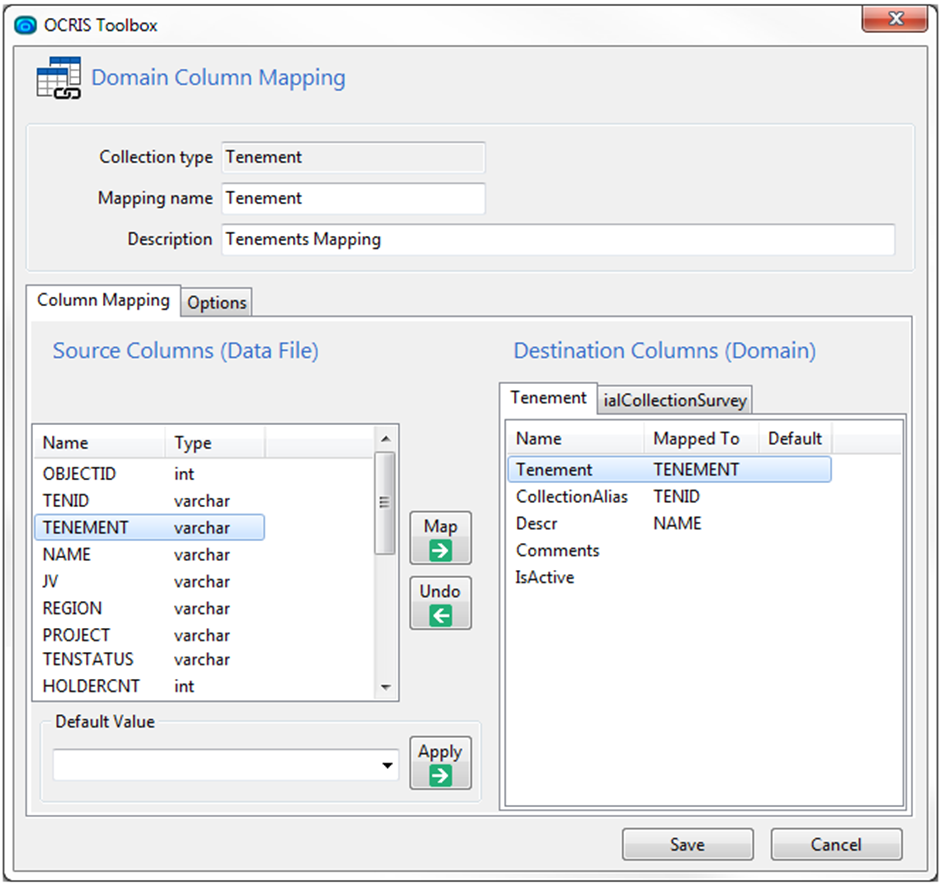Switch to the Options tab

coord(217,303)
